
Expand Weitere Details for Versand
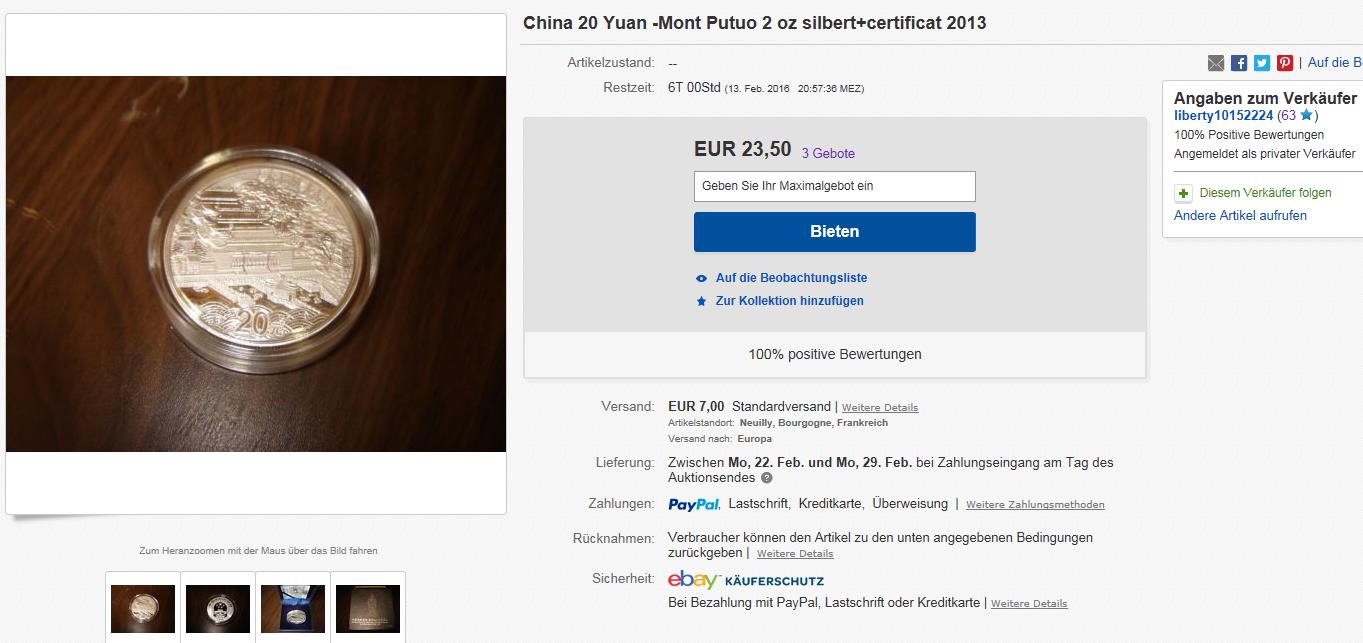click(x=880, y=408)
